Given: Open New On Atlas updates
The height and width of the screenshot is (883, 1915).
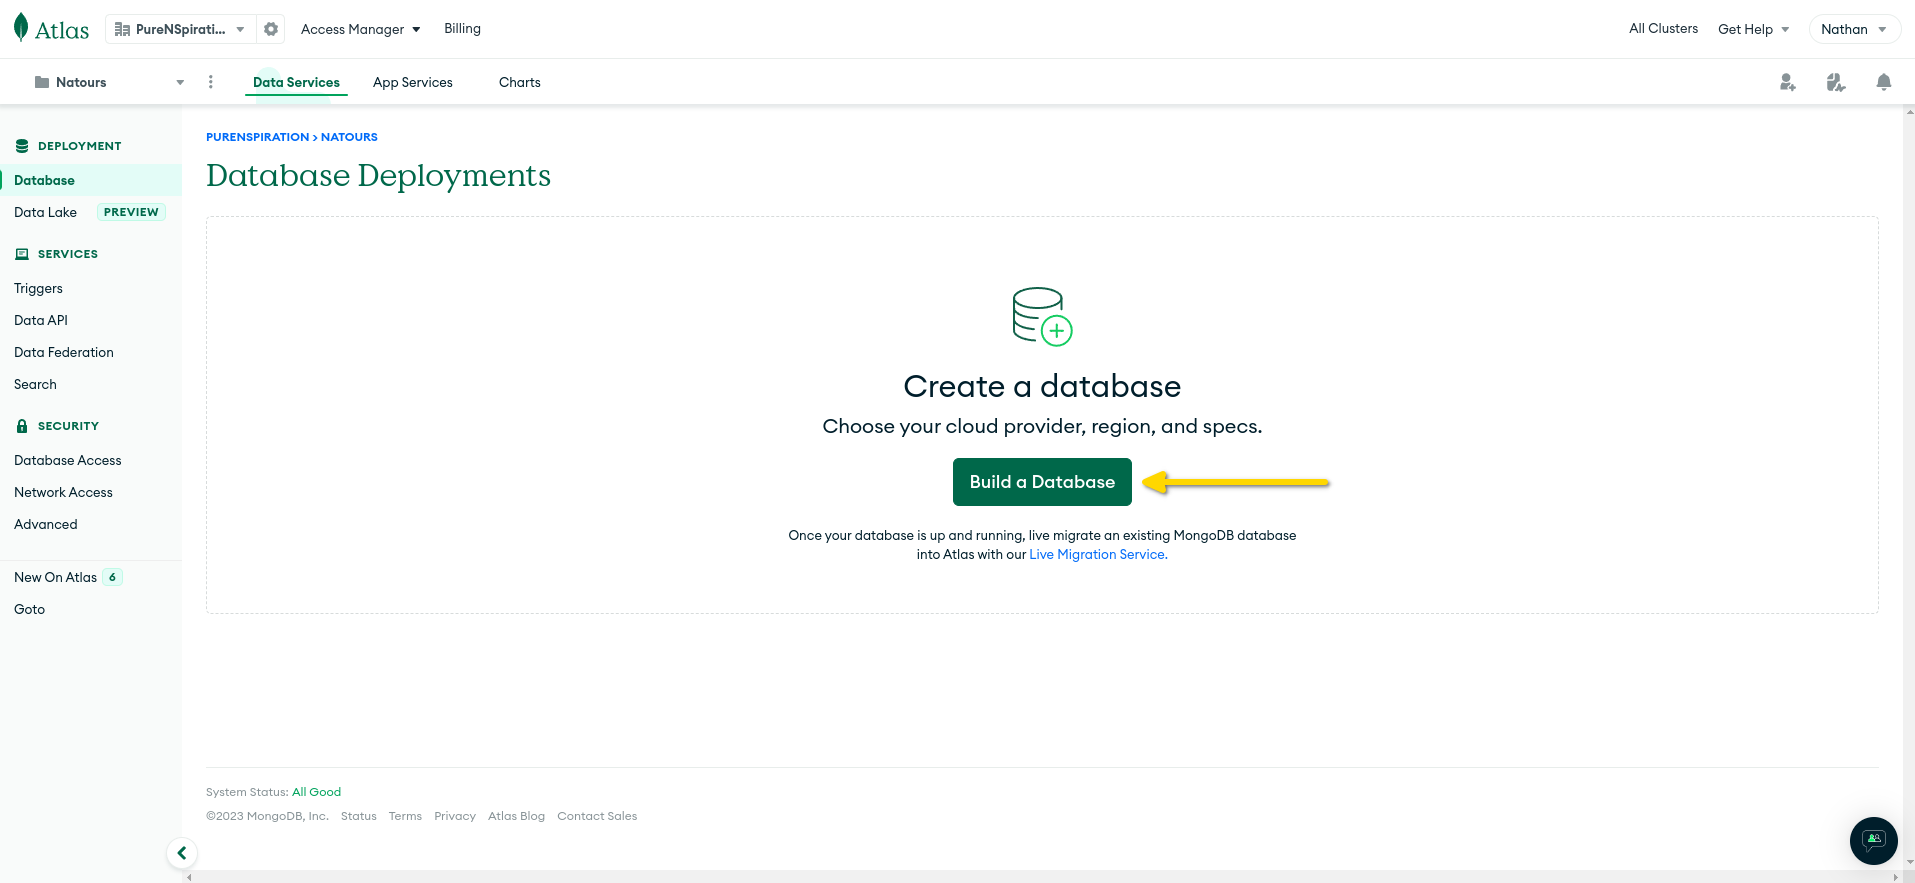Looking at the screenshot, I should click(55, 577).
